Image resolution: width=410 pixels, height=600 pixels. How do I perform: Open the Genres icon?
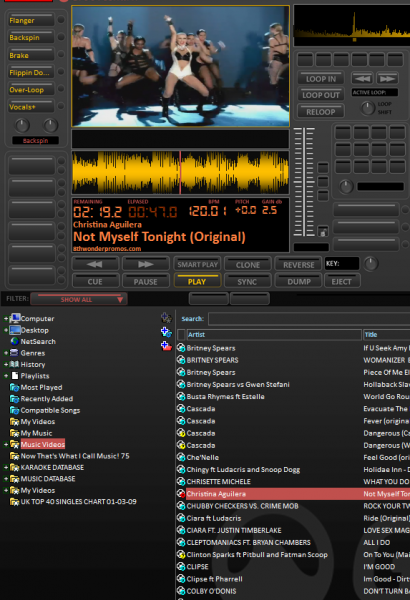[14, 353]
